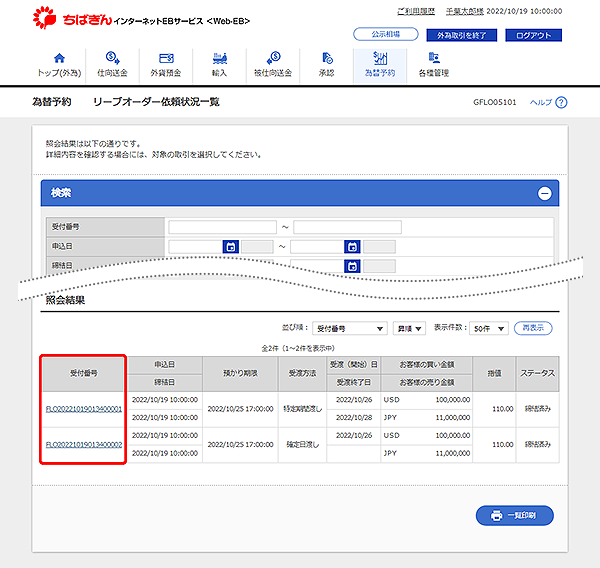This screenshot has width=600, height=568.
Task: Click the 受渡方法 column header
Action: [x=302, y=374]
